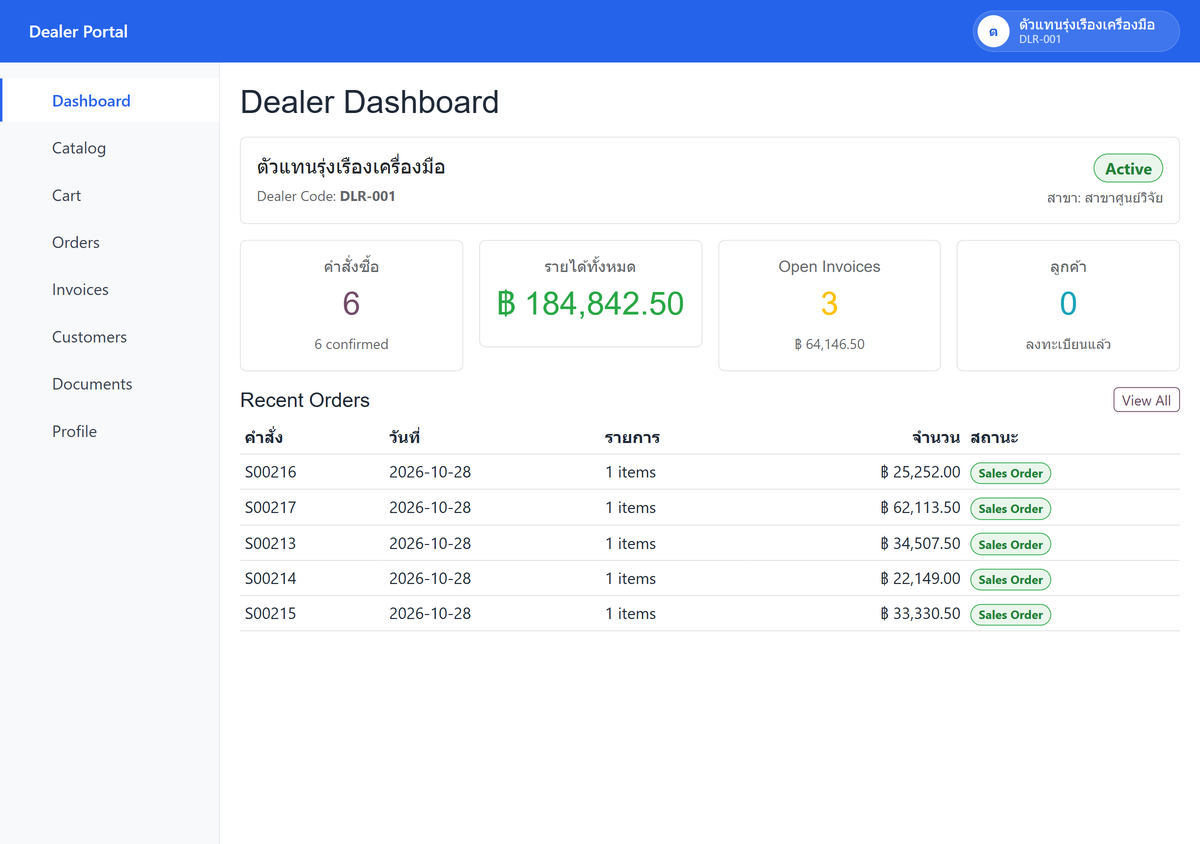Click the สถานะ column header

pyautogui.click(x=994, y=438)
